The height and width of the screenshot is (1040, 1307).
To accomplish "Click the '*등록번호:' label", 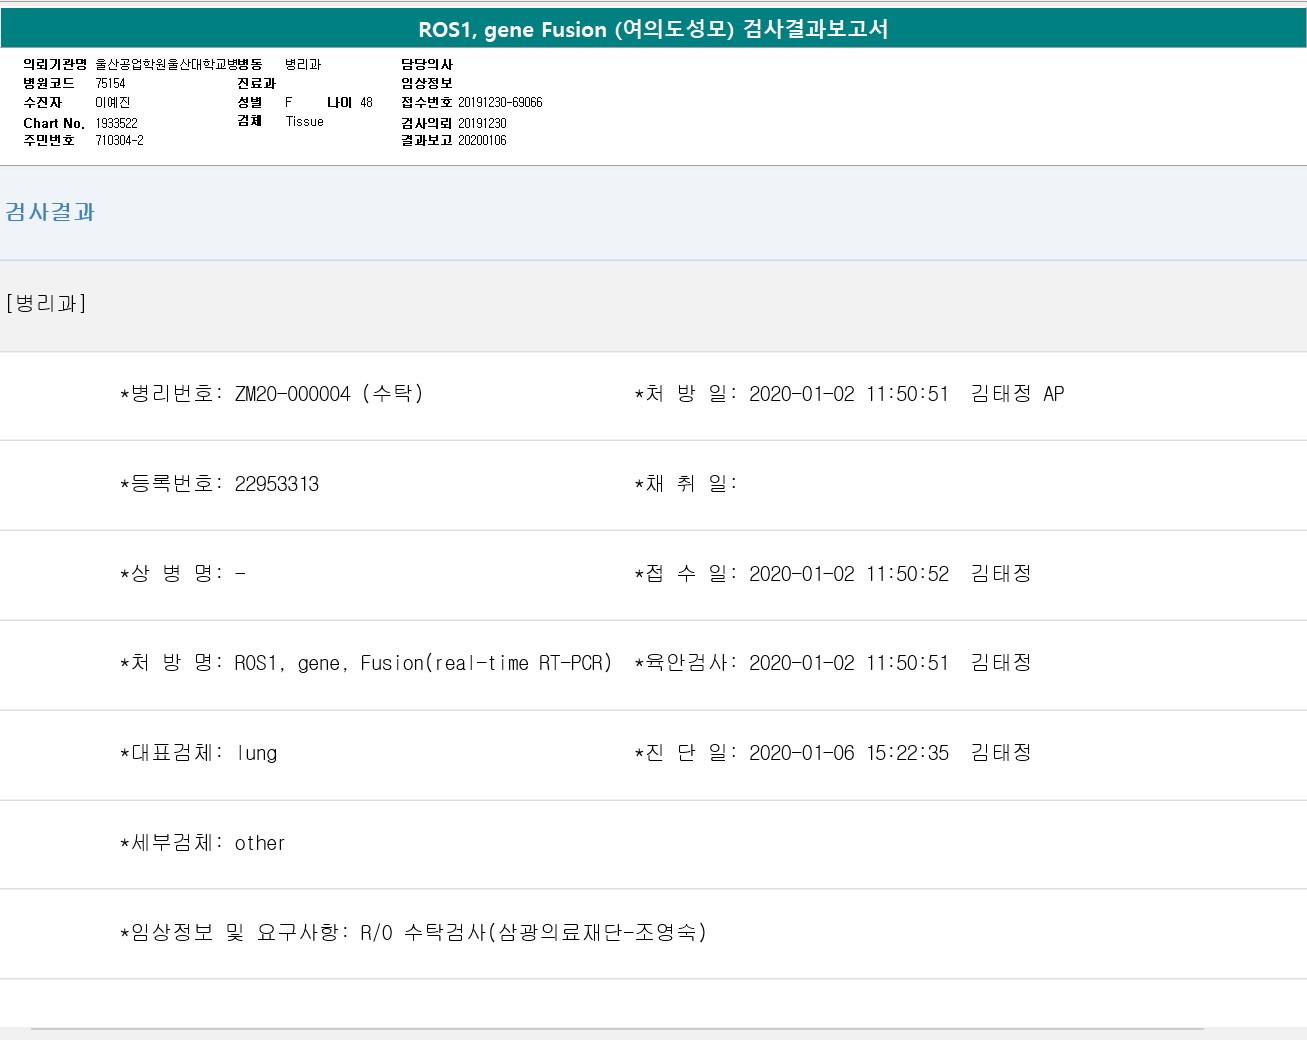I will point(172,484).
